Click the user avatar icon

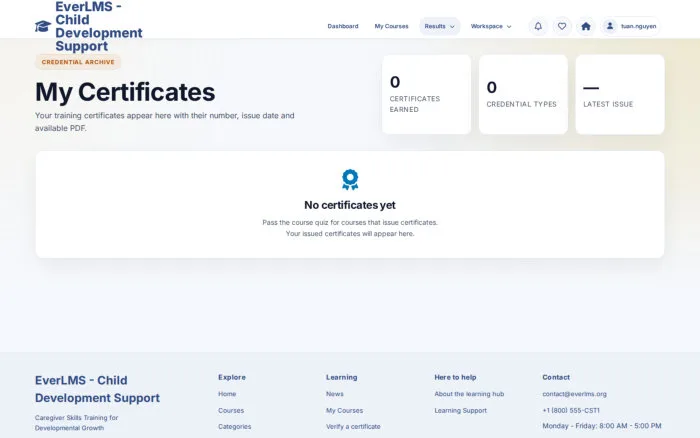coord(610,26)
